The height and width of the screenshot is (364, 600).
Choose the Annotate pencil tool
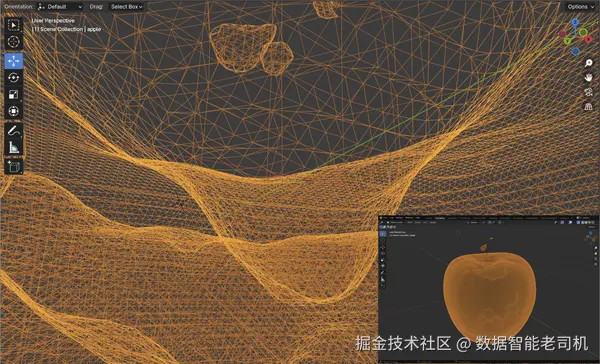[x=14, y=131]
